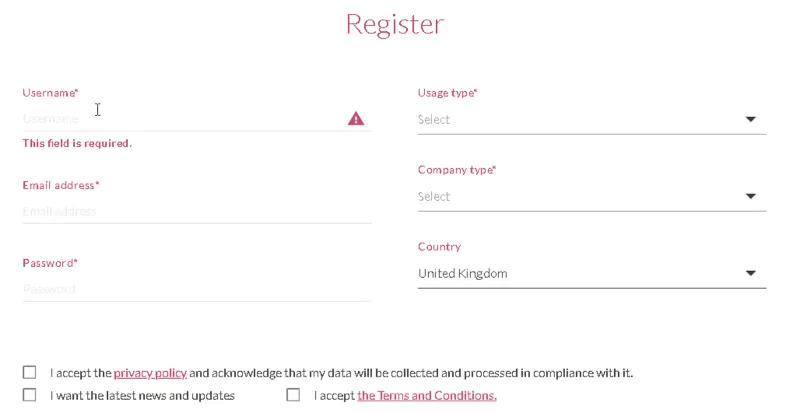800x413 pixels.
Task: Open the United Kingdom country selector
Action: (592, 274)
